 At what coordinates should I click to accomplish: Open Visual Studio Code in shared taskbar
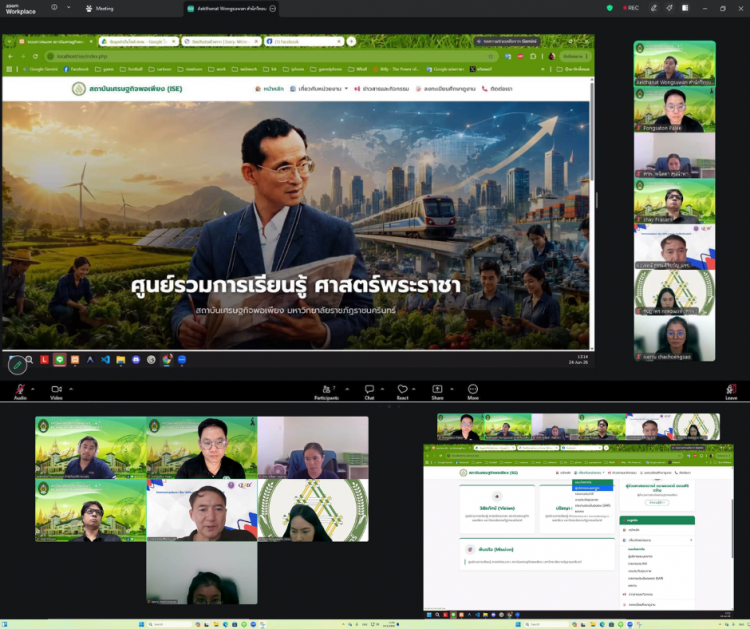[105, 360]
